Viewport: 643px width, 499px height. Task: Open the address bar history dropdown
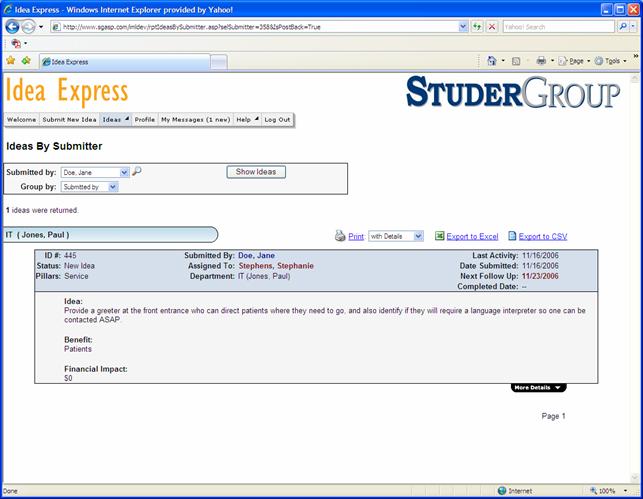tap(463, 27)
